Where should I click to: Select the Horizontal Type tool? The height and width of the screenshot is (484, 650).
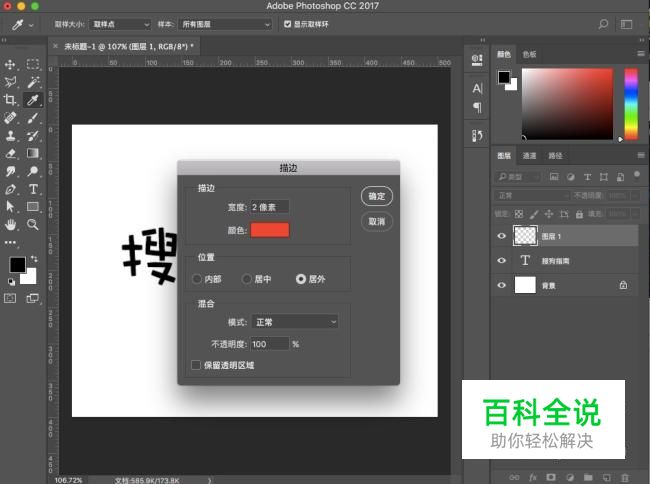click(33, 189)
